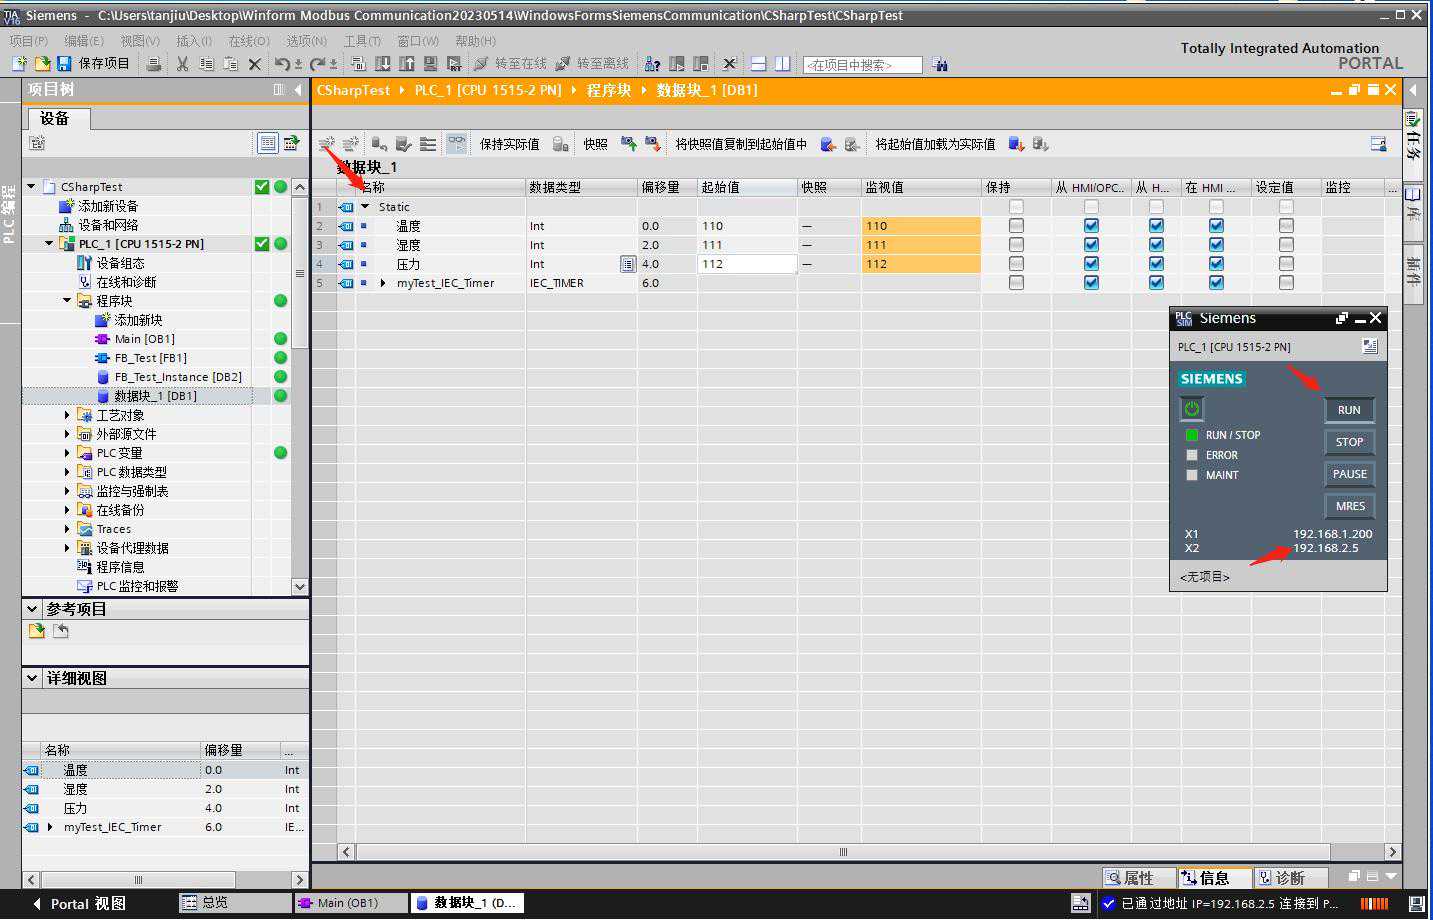Open the 在线(O) menu
Screen dimensions: 1433x920
249,41
